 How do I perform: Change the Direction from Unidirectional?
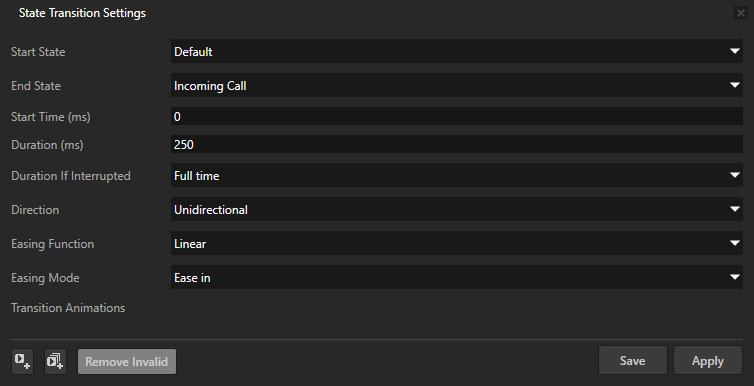457,210
